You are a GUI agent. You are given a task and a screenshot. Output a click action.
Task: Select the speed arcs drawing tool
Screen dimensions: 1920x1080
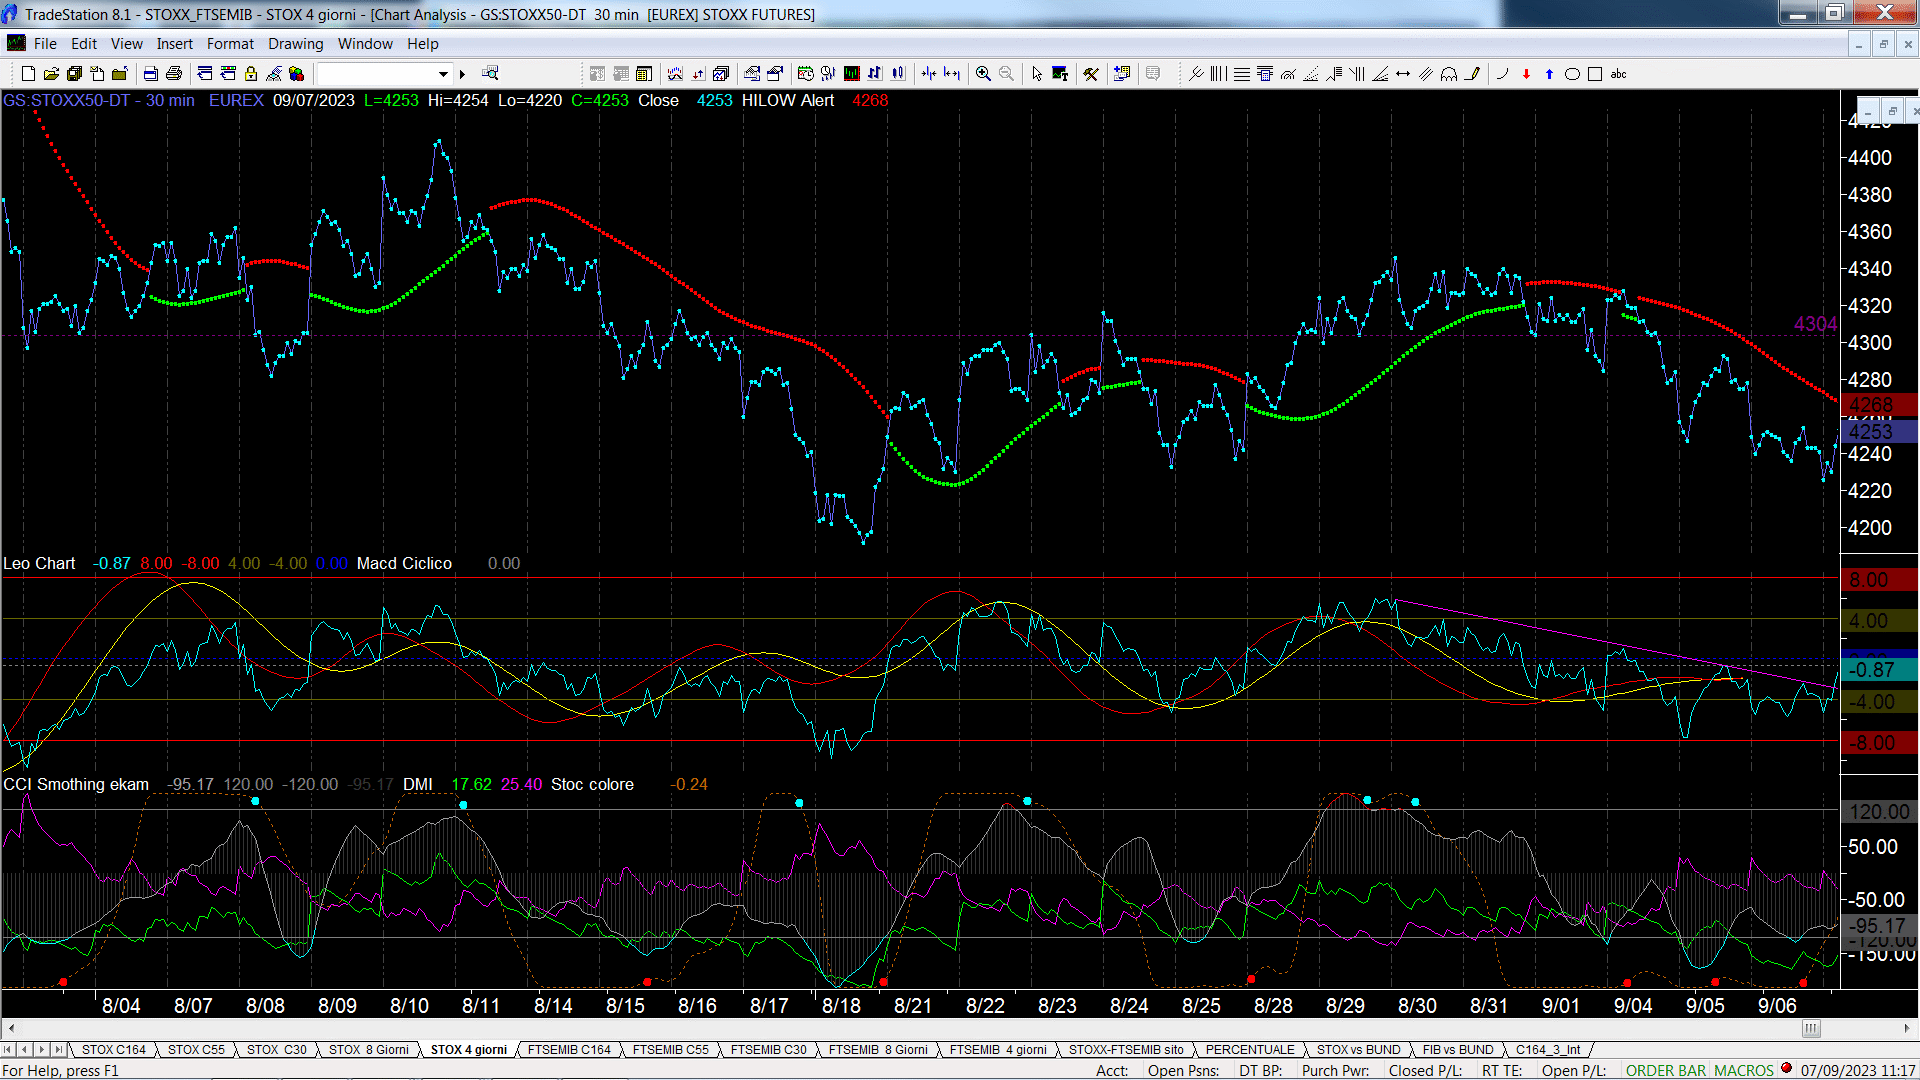[x=1288, y=74]
